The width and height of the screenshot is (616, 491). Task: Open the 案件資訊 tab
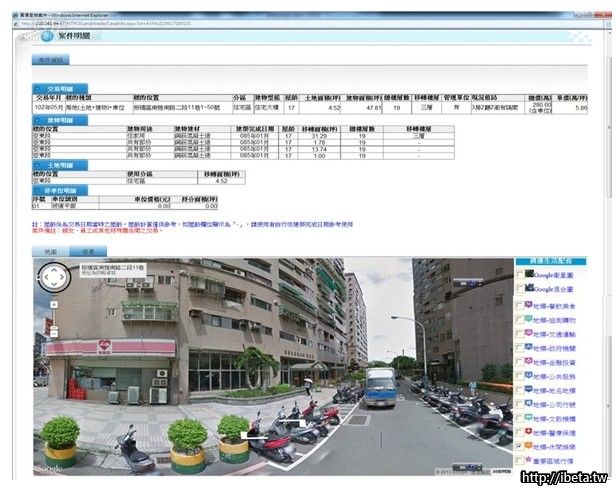point(50,60)
